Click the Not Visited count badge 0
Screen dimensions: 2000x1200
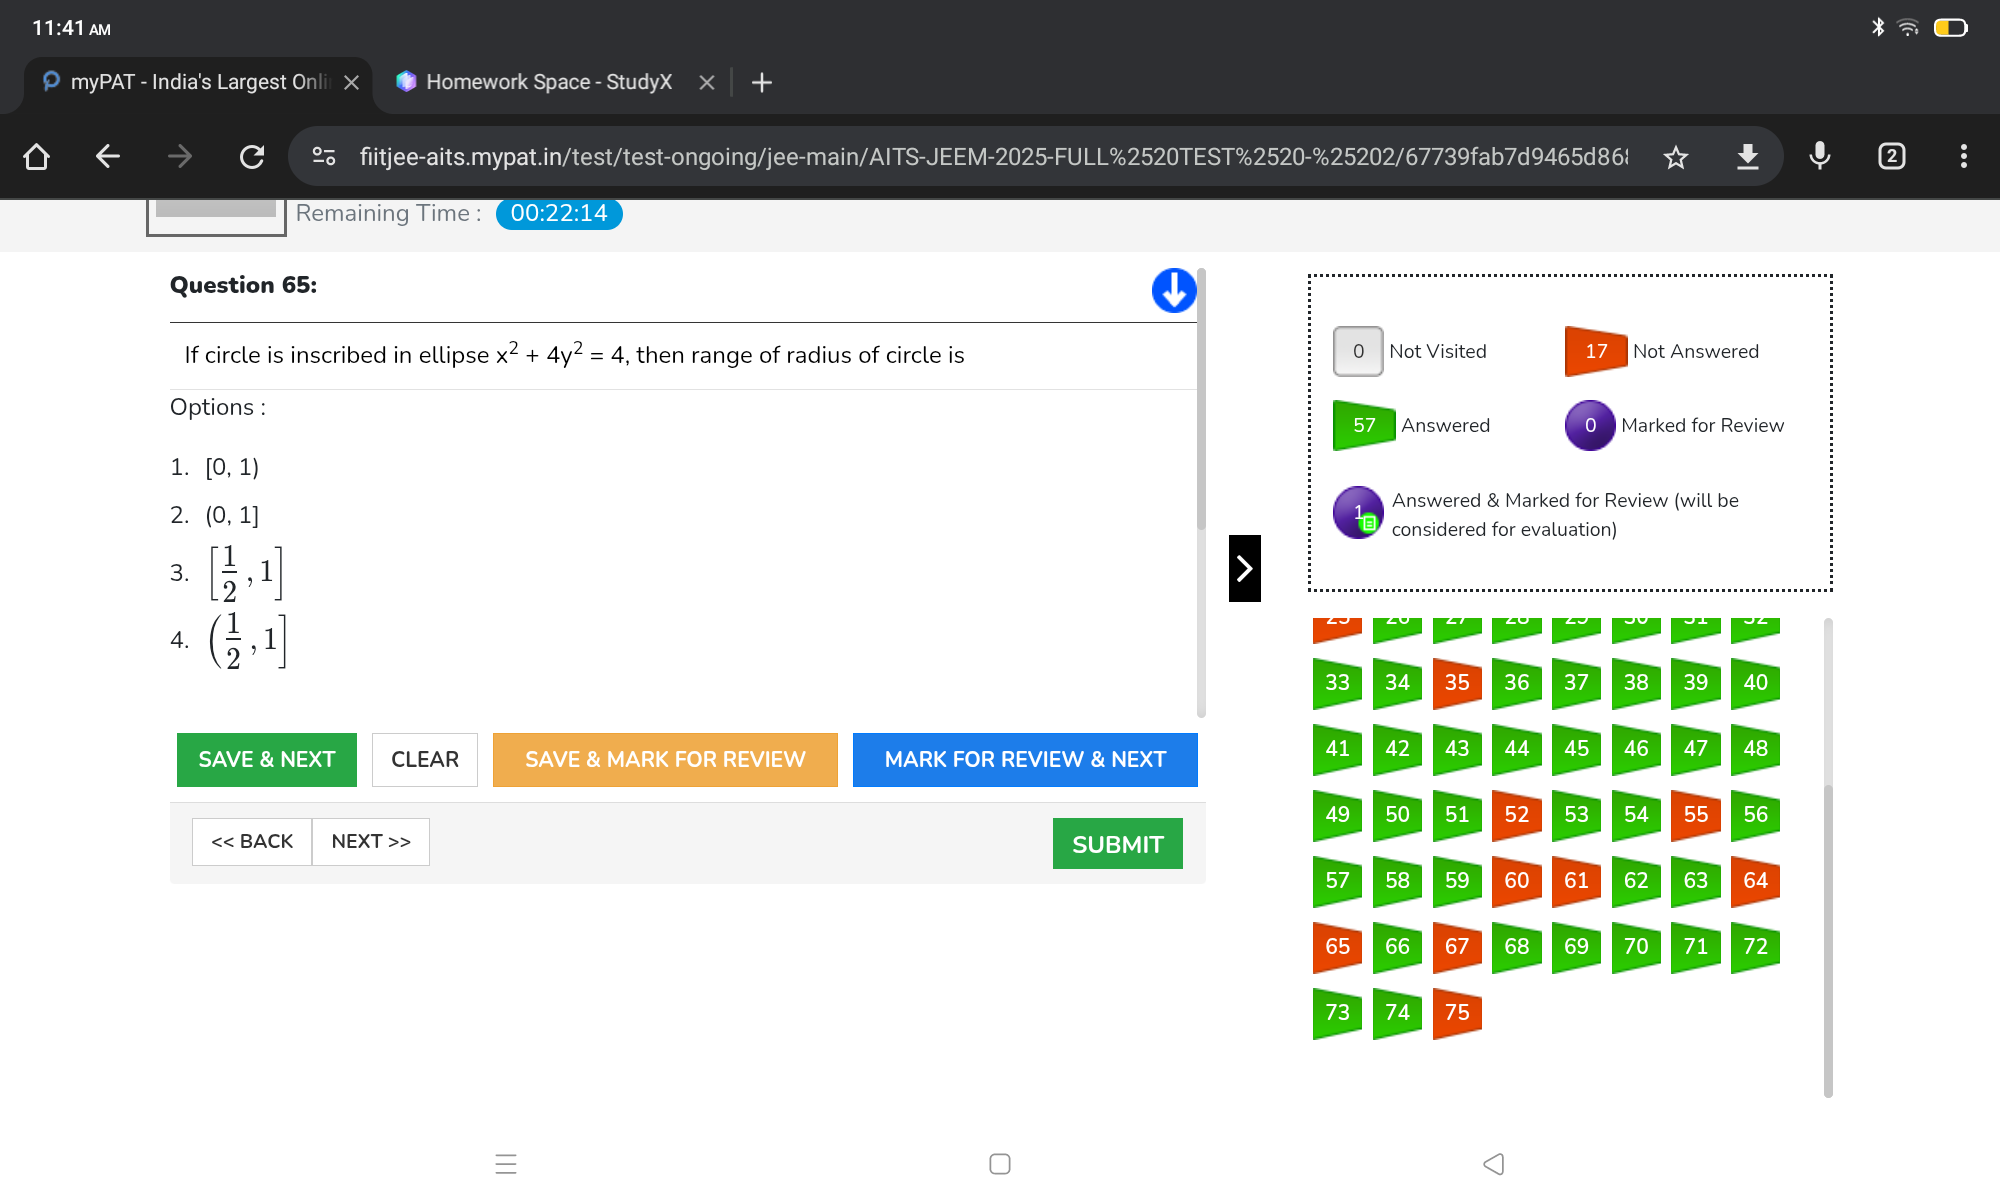(x=1358, y=352)
